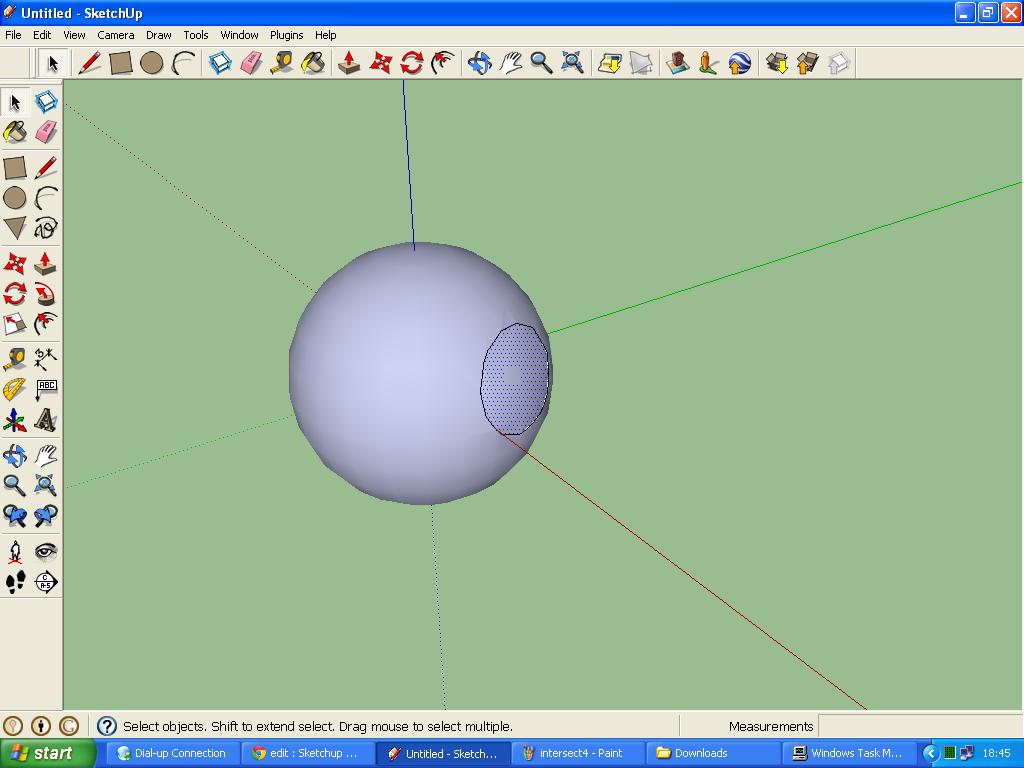The image size is (1024, 768).
Task: Click the Windows start button
Action: pos(47,753)
